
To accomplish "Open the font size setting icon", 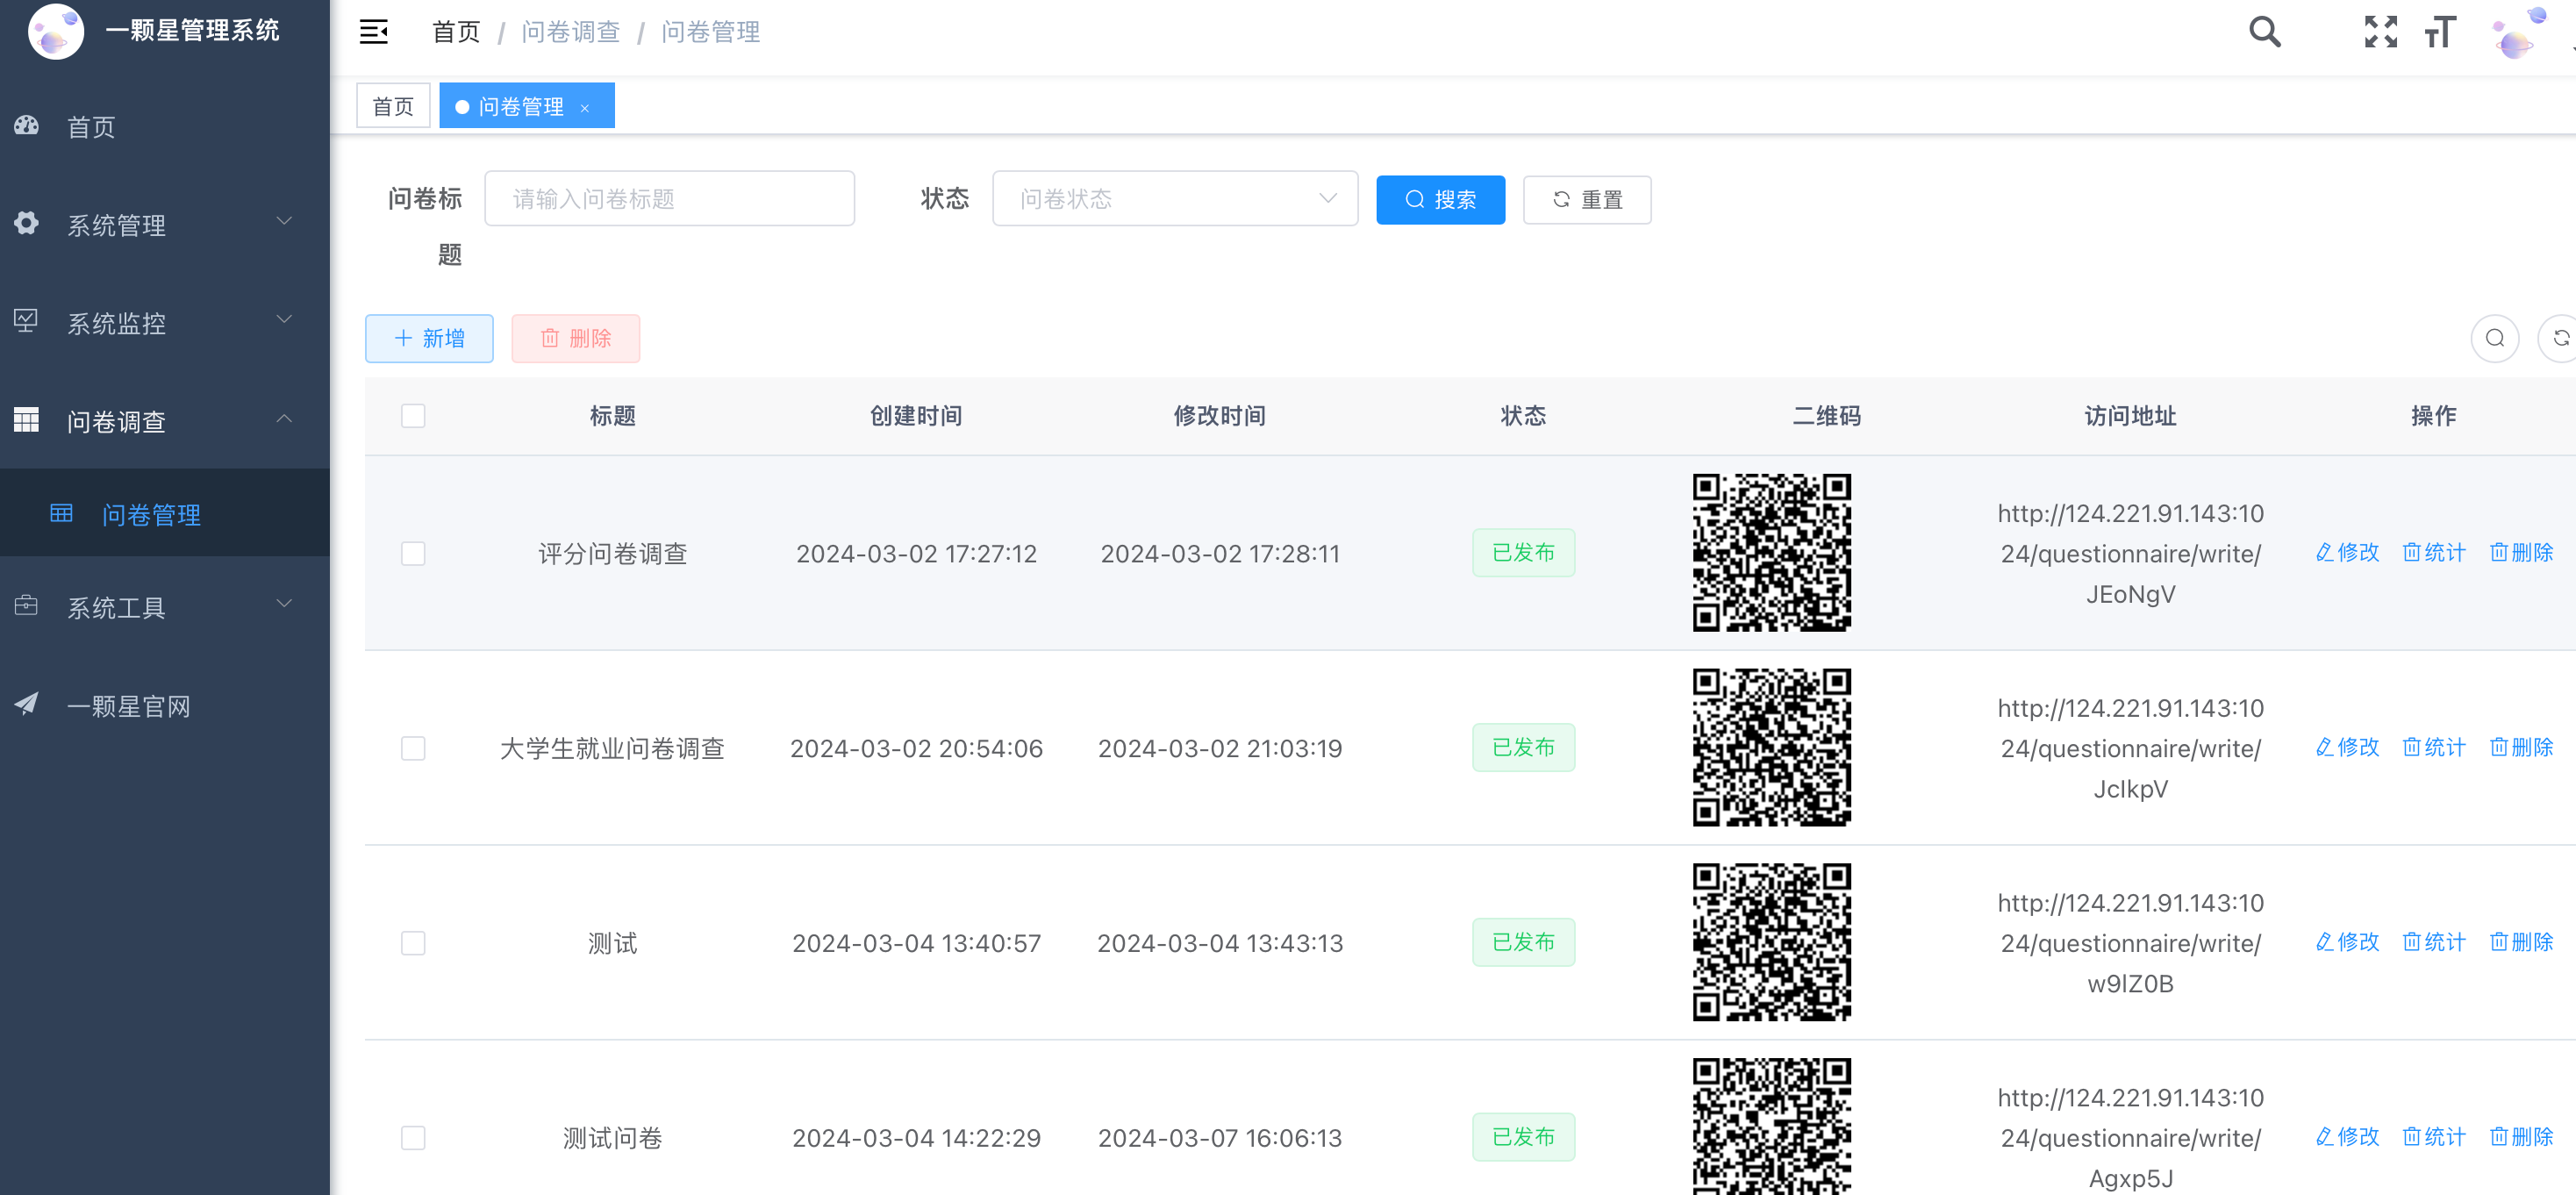I will click(x=2439, y=32).
